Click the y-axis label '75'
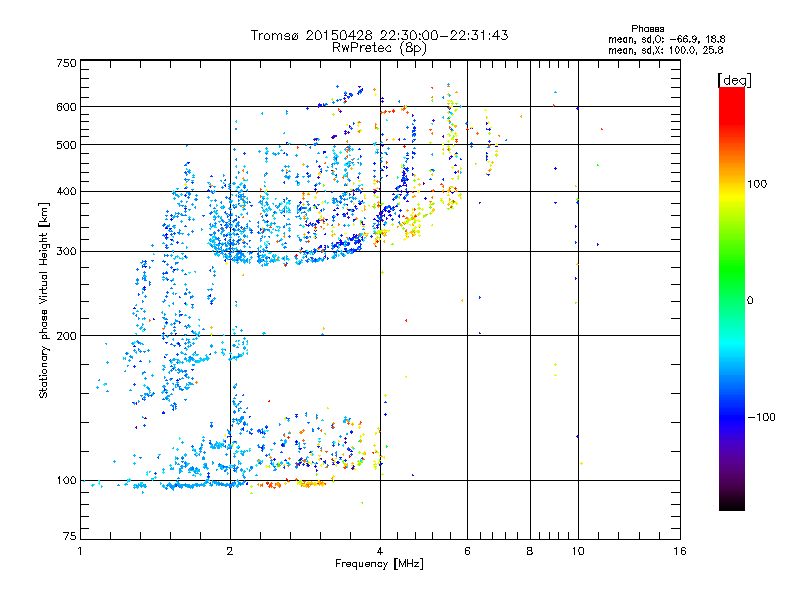The image size is (800, 600). click(x=70, y=536)
